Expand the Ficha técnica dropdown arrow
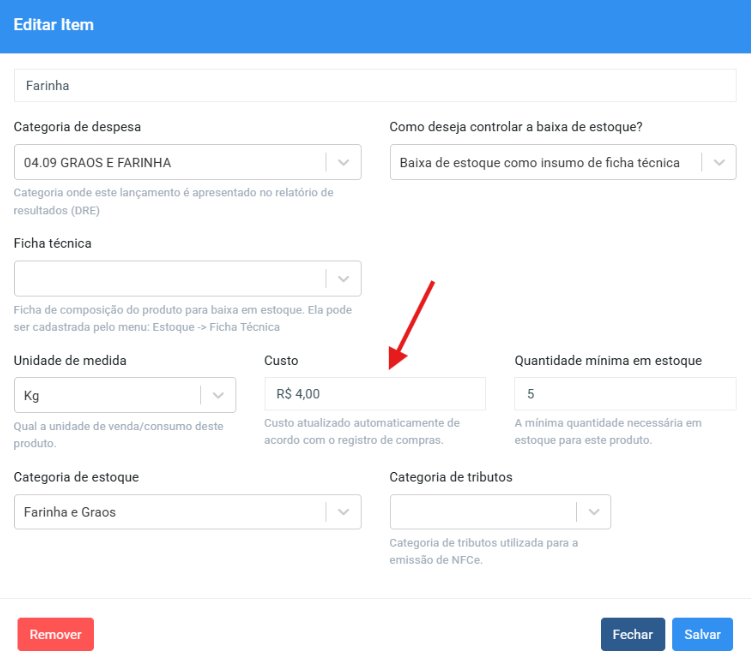This screenshot has width=751, height=663. (343, 278)
